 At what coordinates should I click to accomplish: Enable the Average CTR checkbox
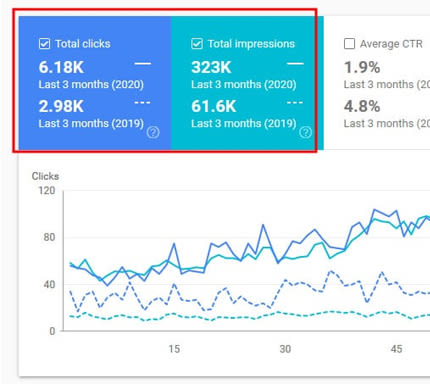349,44
